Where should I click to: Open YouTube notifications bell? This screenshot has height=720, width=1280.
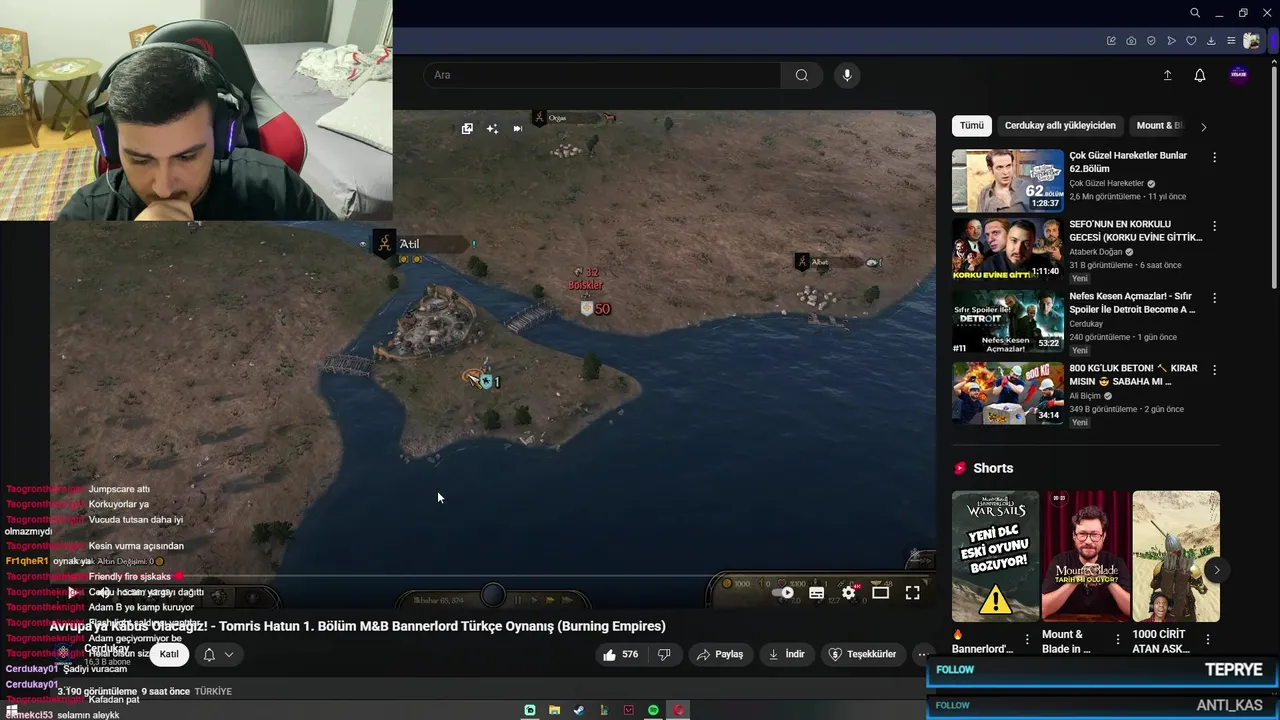tap(1200, 75)
